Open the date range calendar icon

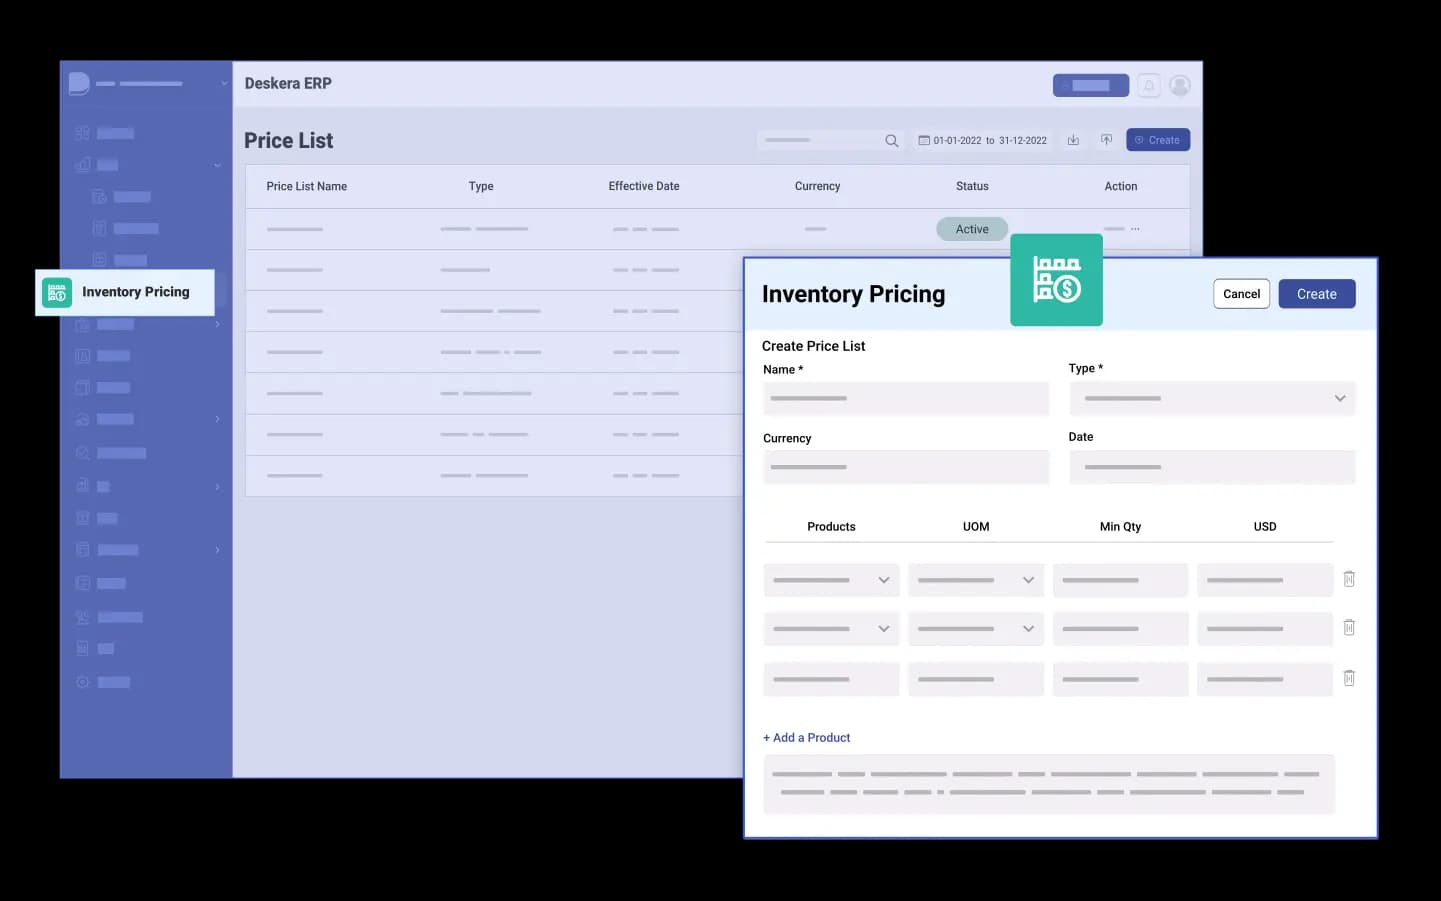[924, 140]
